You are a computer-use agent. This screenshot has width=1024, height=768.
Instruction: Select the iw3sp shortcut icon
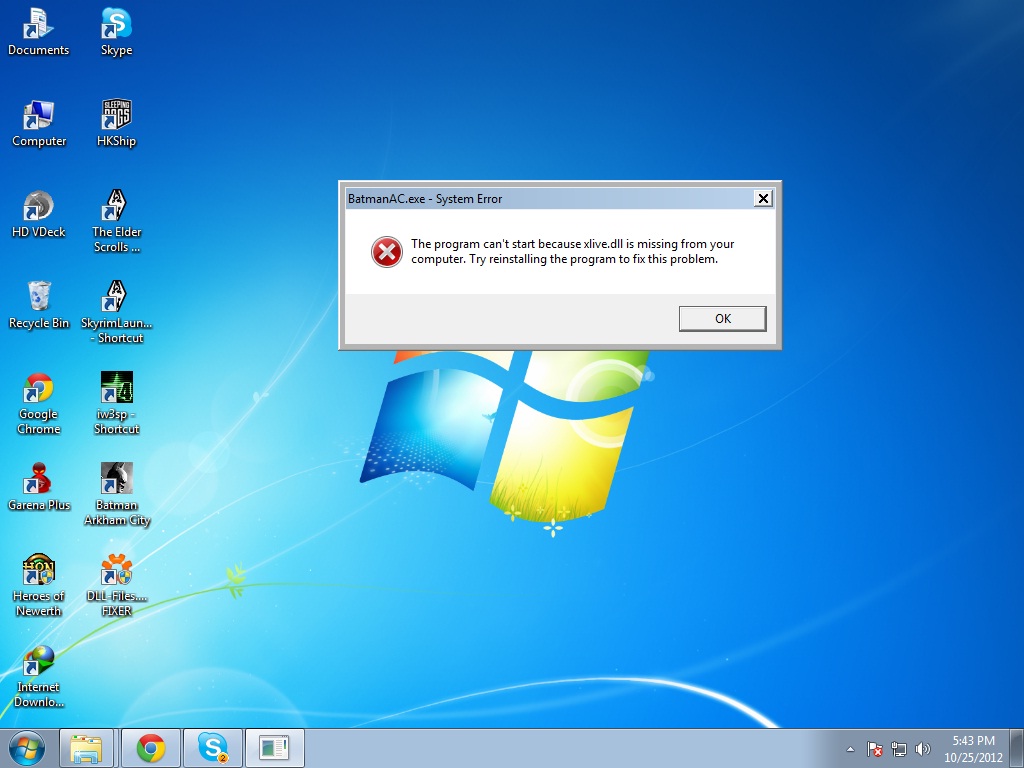(117, 388)
